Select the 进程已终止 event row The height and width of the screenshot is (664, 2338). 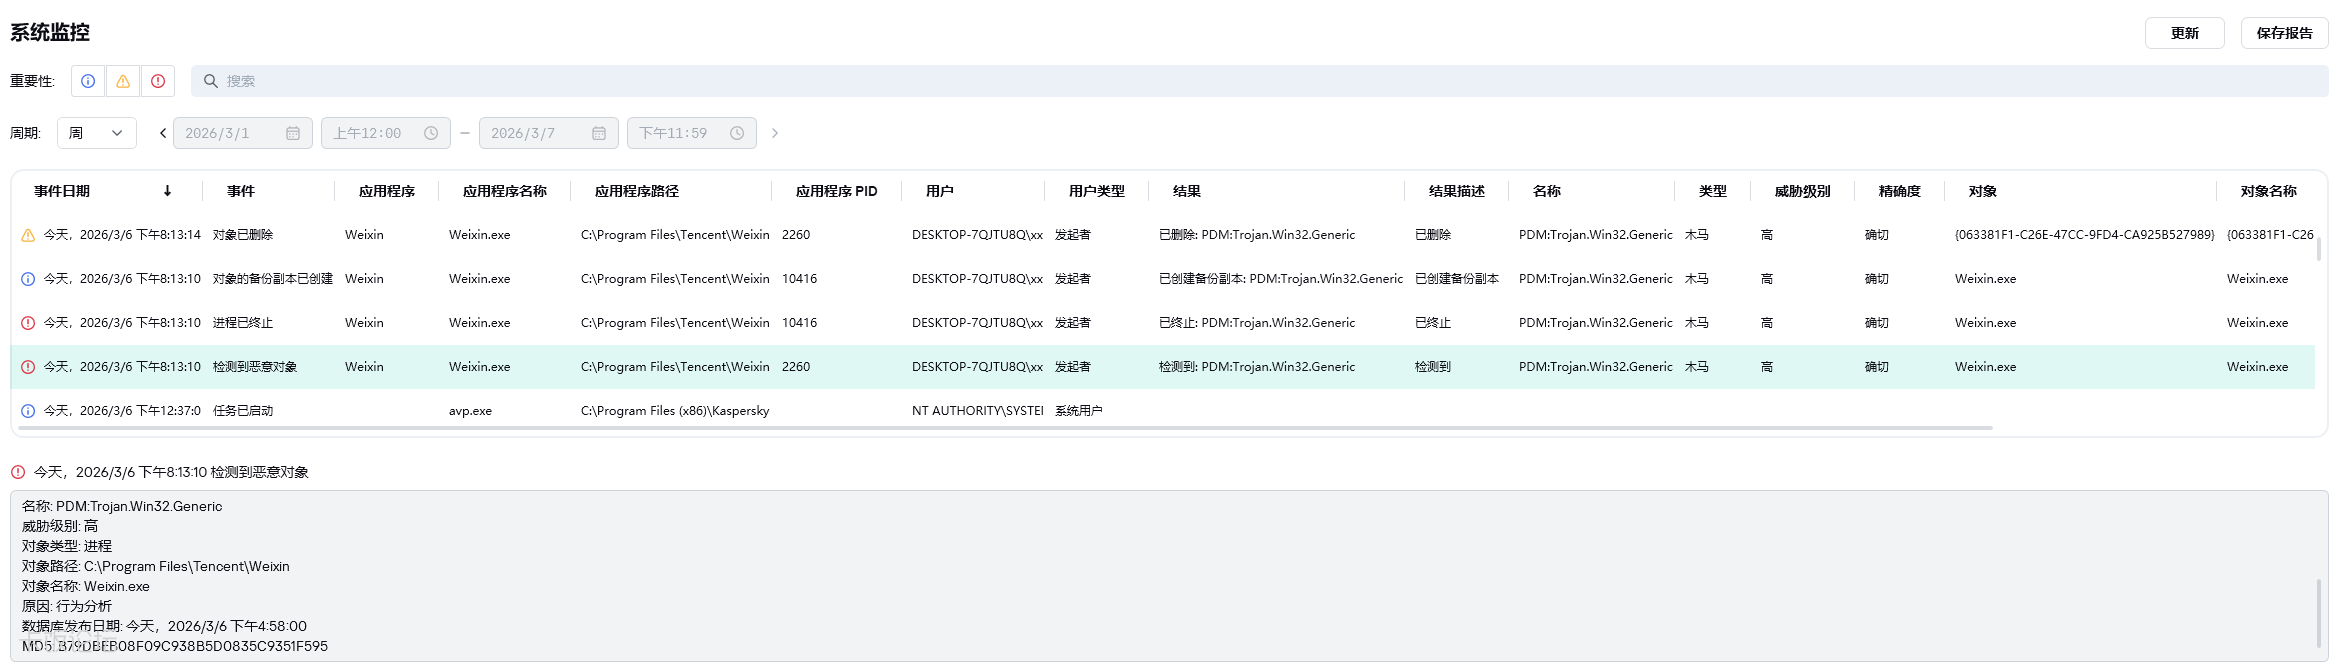pyautogui.click(x=243, y=323)
